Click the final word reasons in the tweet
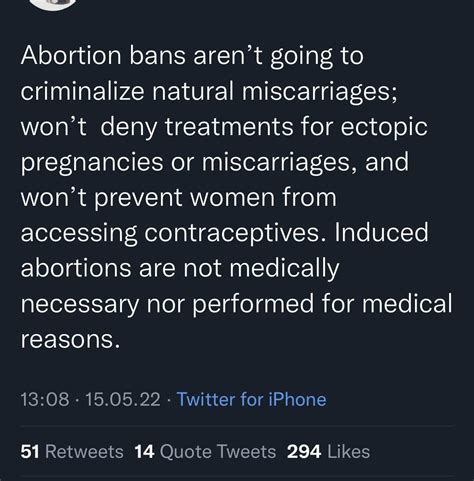Viewport: 474px width, 481px height. click(70, 340)
